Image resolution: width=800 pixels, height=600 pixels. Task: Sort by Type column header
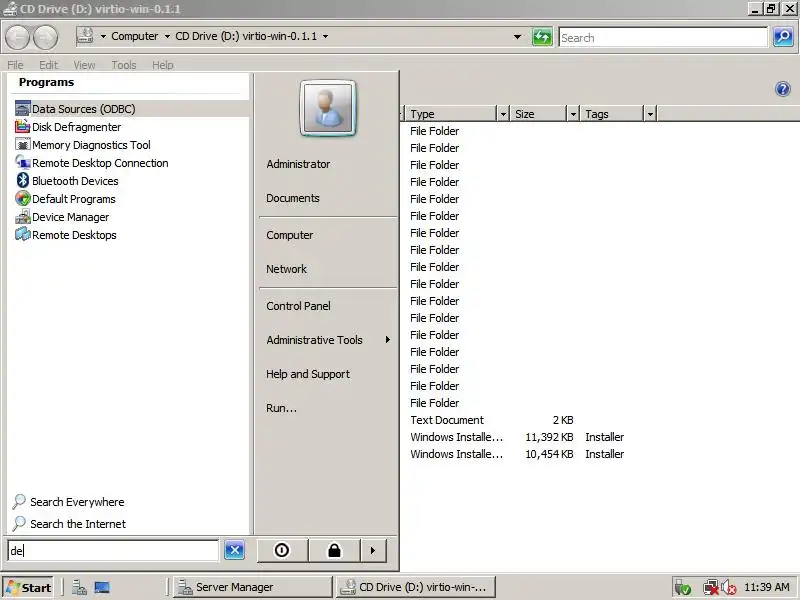tap(452, 113)
